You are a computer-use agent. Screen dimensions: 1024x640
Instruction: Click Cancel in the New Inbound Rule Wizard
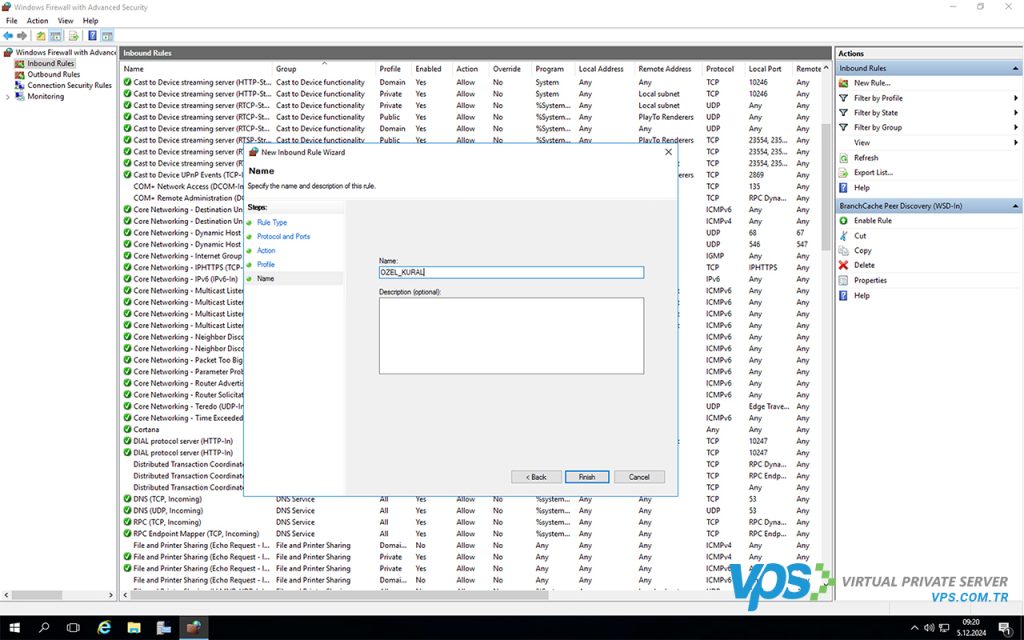tap(639, 477)
